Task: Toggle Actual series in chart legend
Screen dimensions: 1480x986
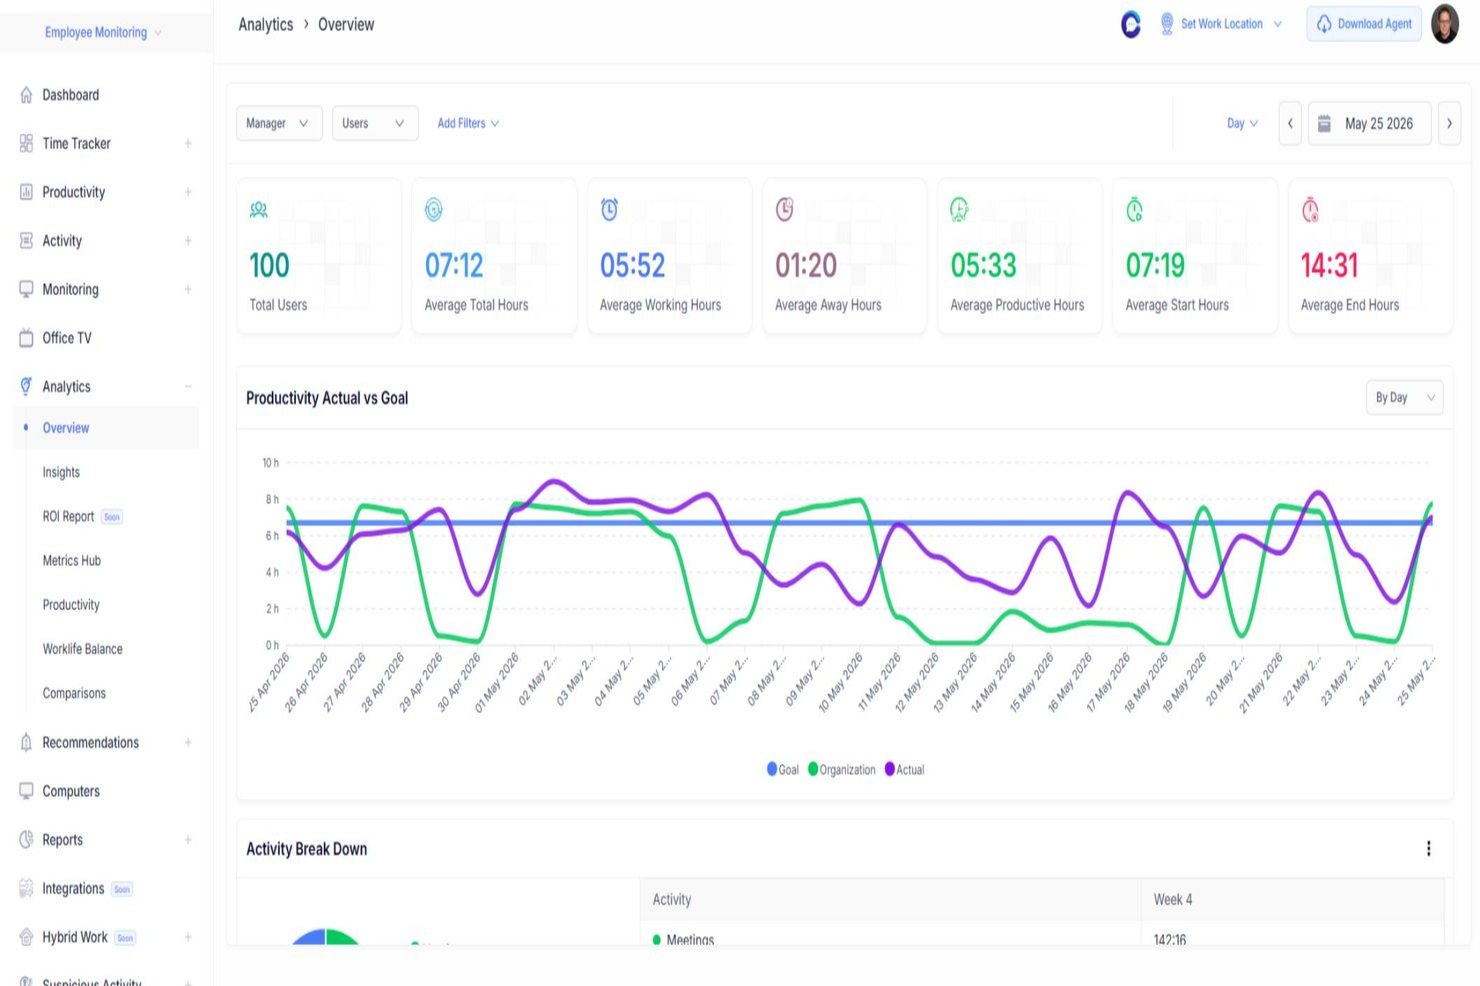Action: [905, 769]
